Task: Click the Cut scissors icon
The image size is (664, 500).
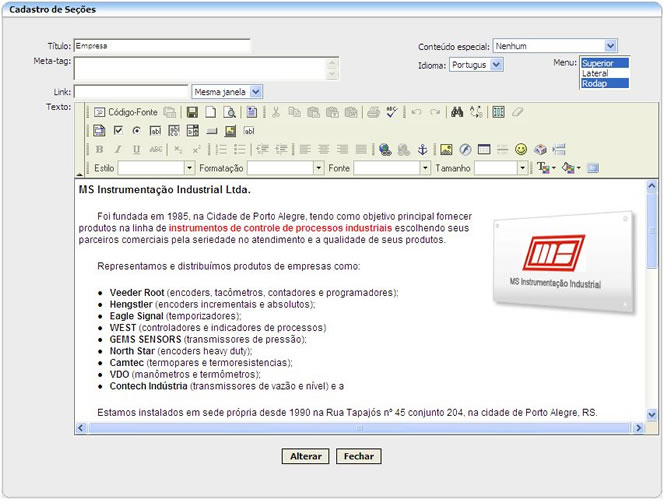Action: click(276, 112)
